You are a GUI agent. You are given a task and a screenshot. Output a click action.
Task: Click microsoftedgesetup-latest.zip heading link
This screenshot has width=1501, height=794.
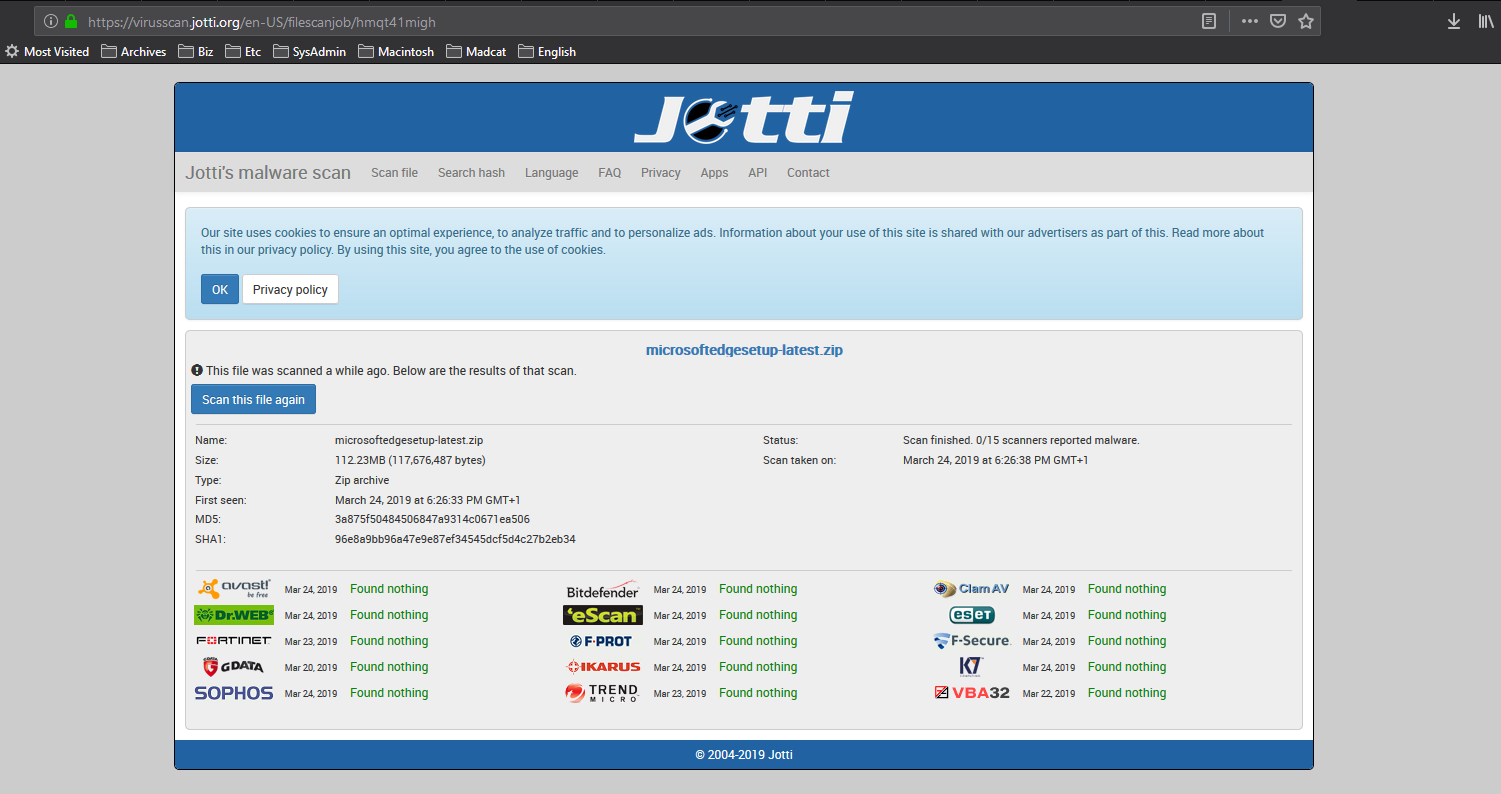[744, 350]
